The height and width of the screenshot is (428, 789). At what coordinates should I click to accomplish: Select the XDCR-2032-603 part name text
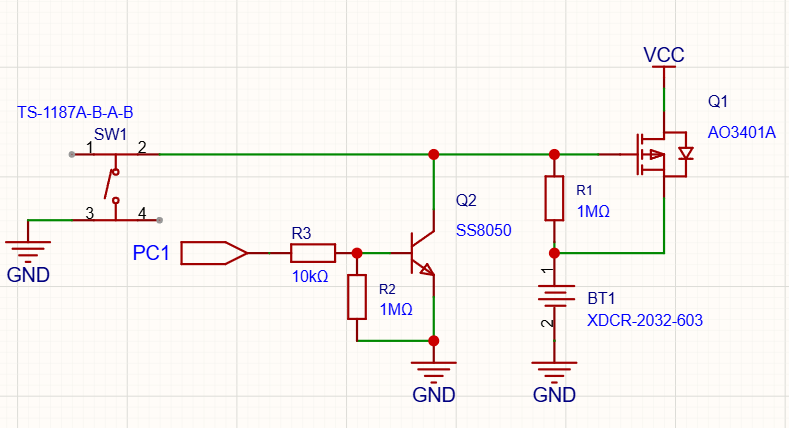645,320
